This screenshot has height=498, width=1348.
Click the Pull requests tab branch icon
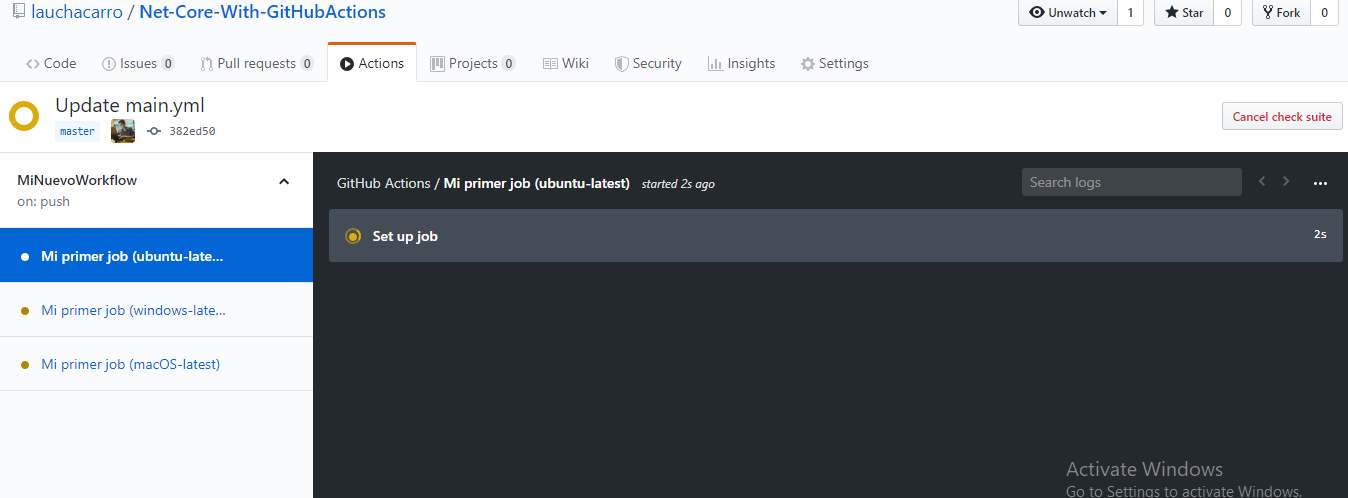207,64
